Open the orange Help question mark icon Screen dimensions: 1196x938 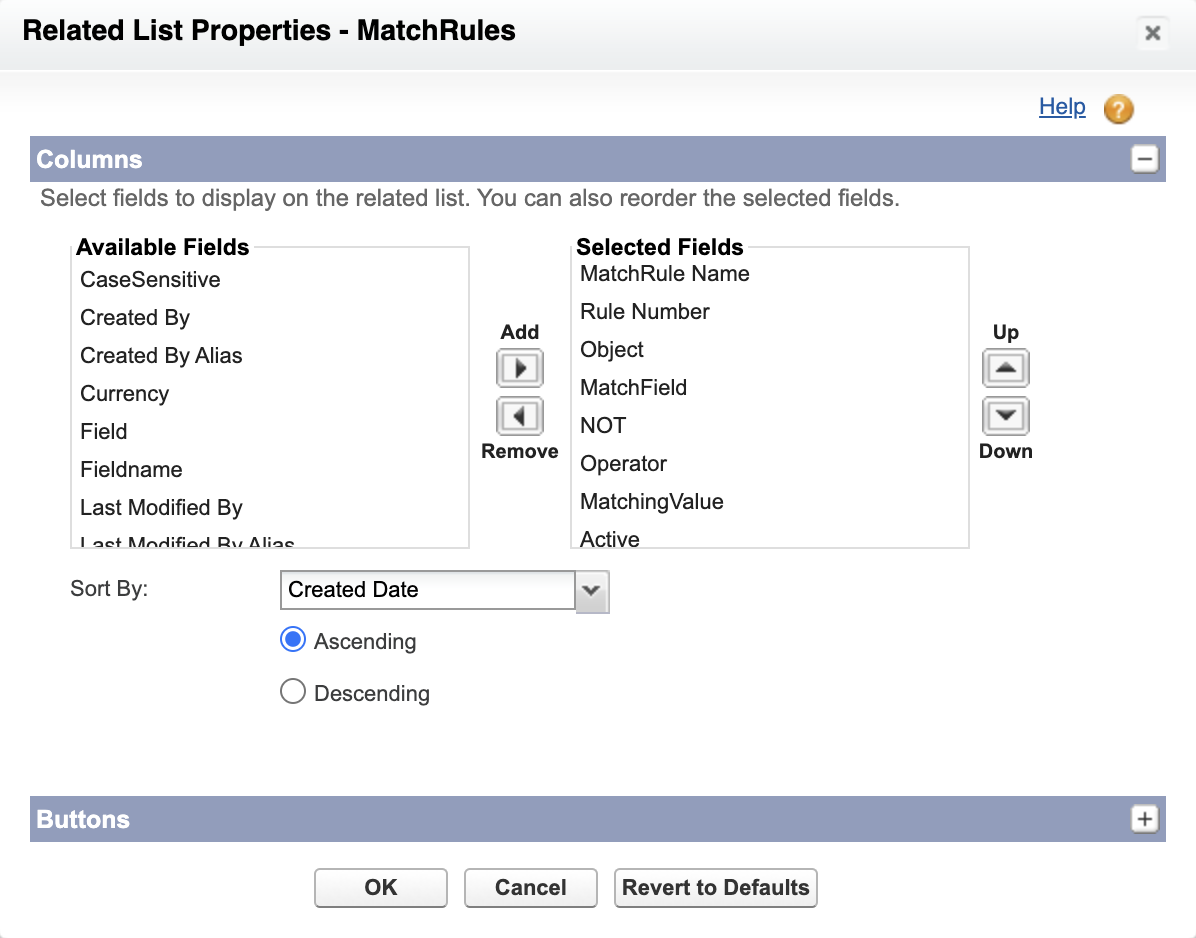(1118, 108)
